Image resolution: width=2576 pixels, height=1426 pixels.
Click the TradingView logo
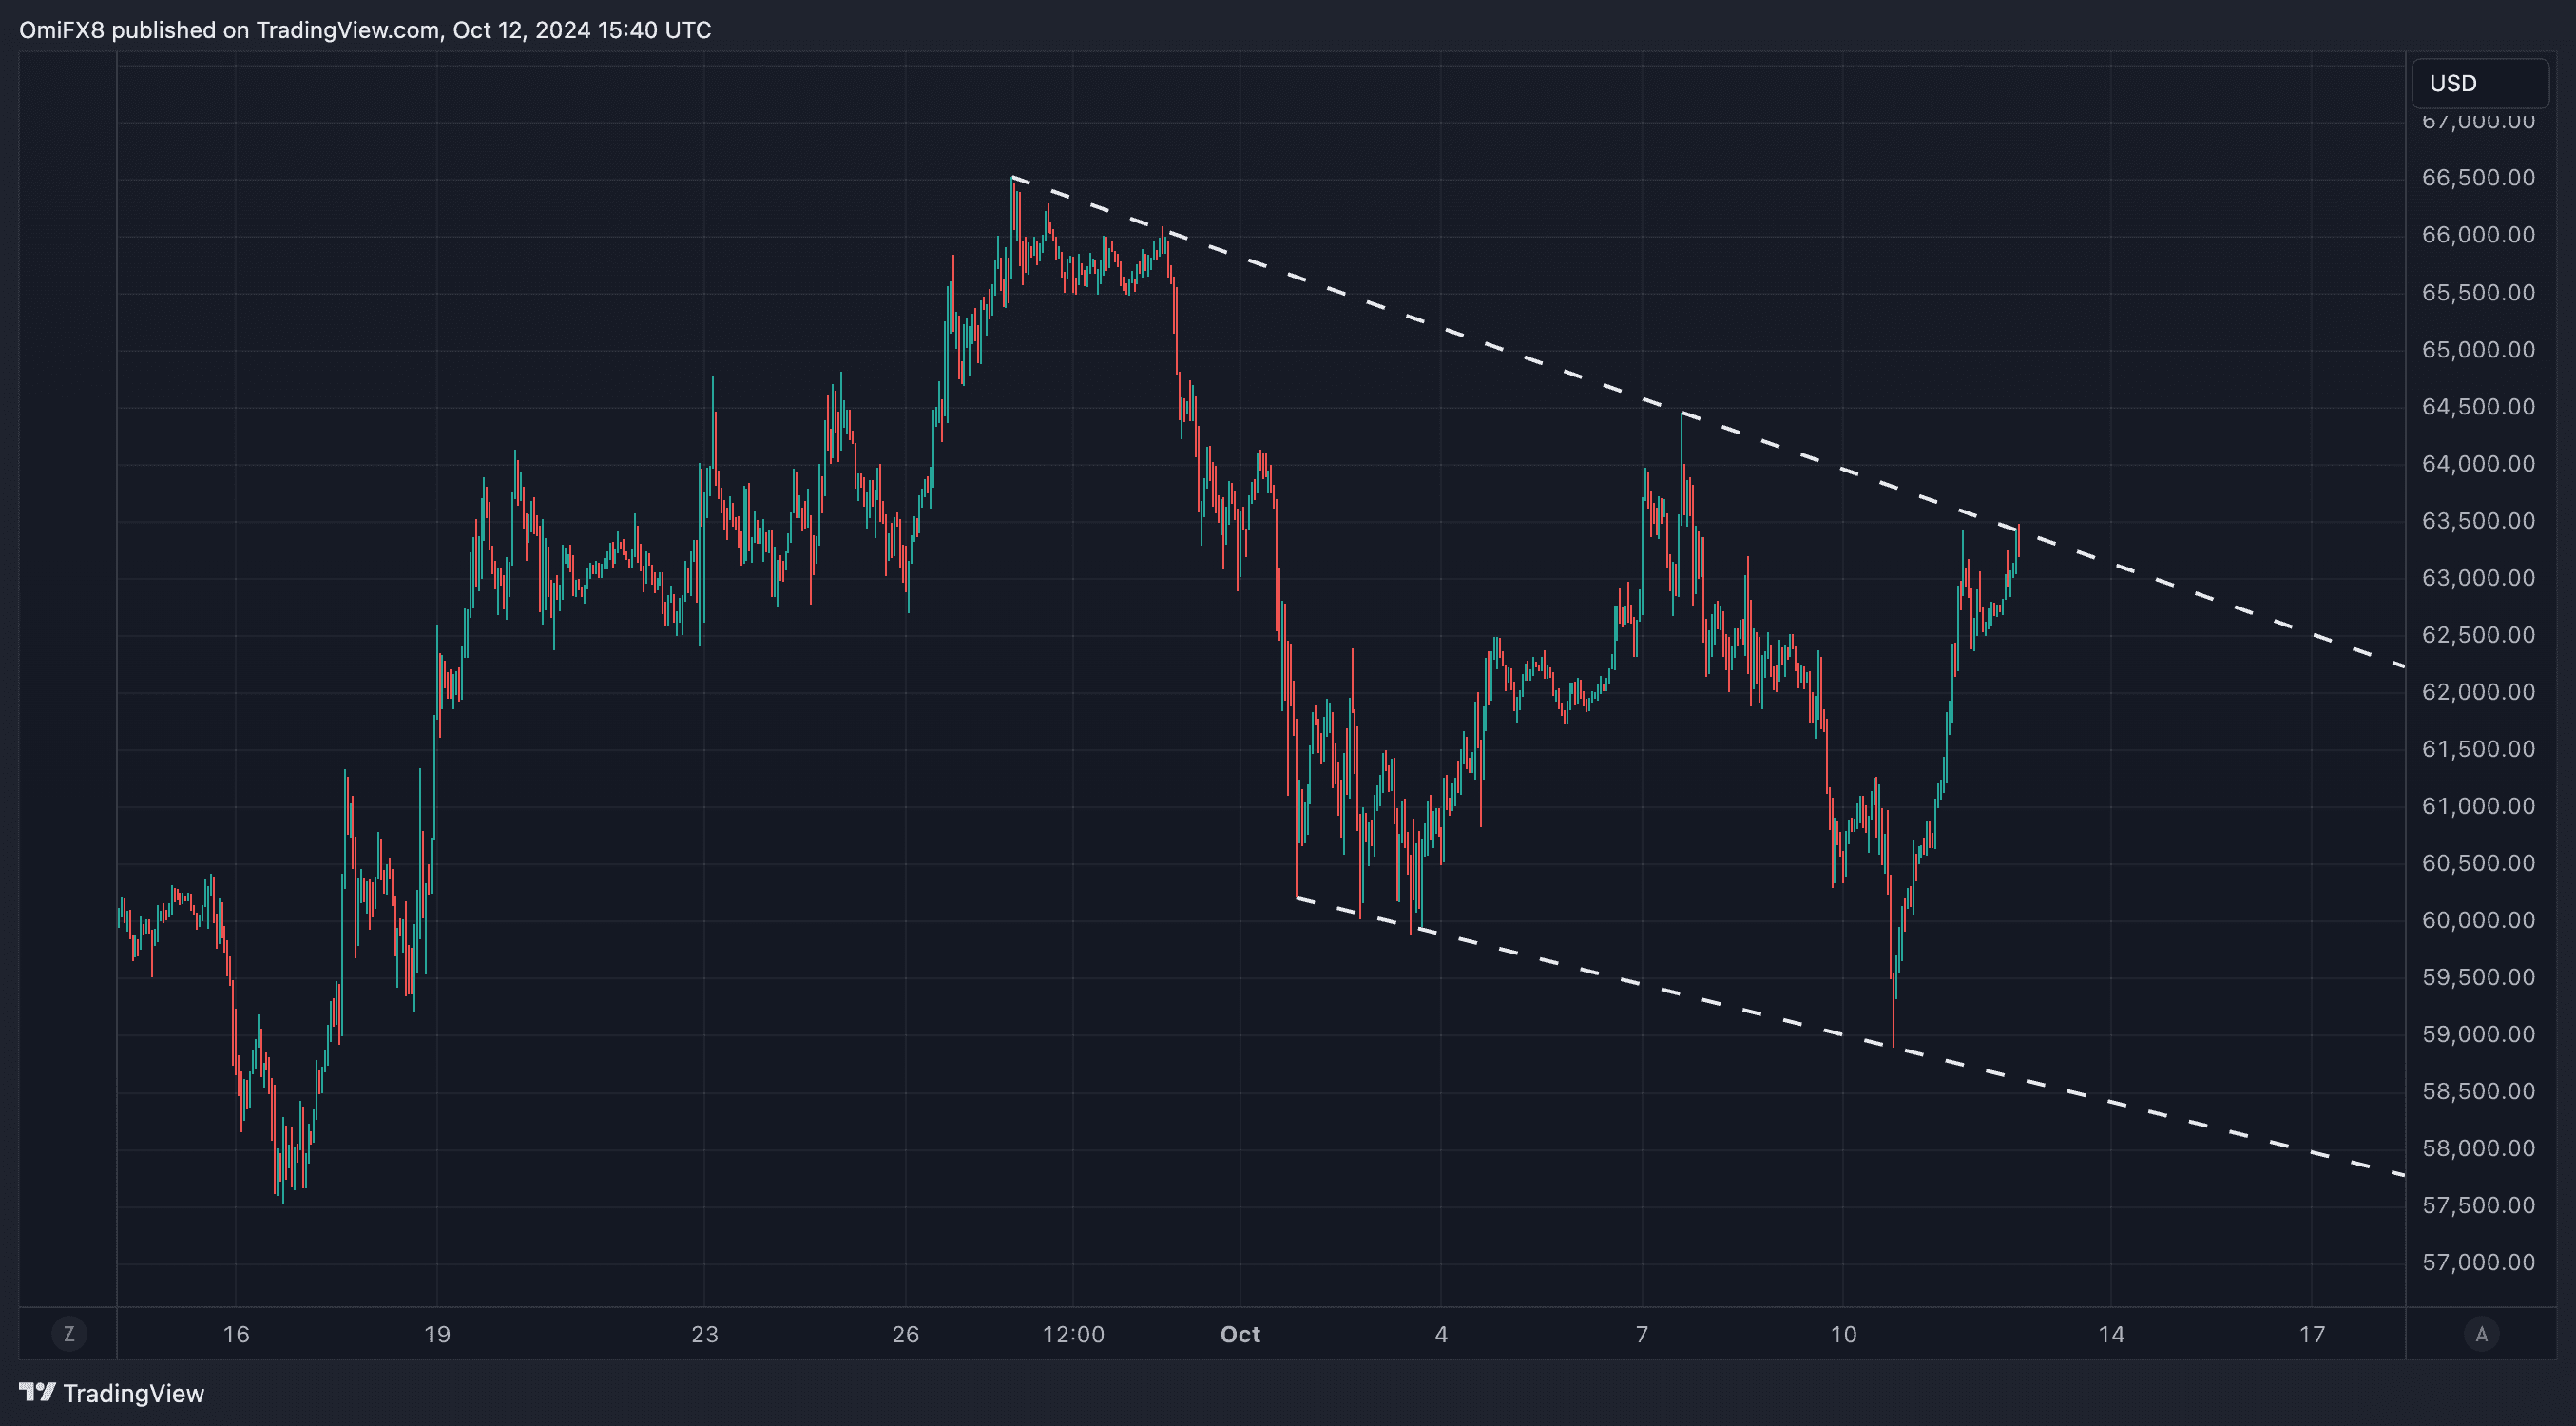tap(112, 1393)
